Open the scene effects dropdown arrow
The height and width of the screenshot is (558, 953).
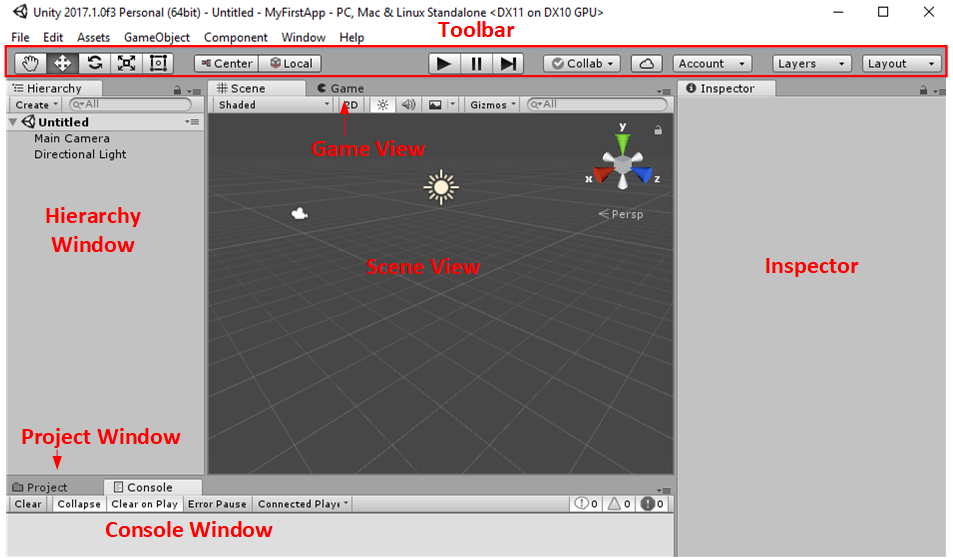(452, 105)
